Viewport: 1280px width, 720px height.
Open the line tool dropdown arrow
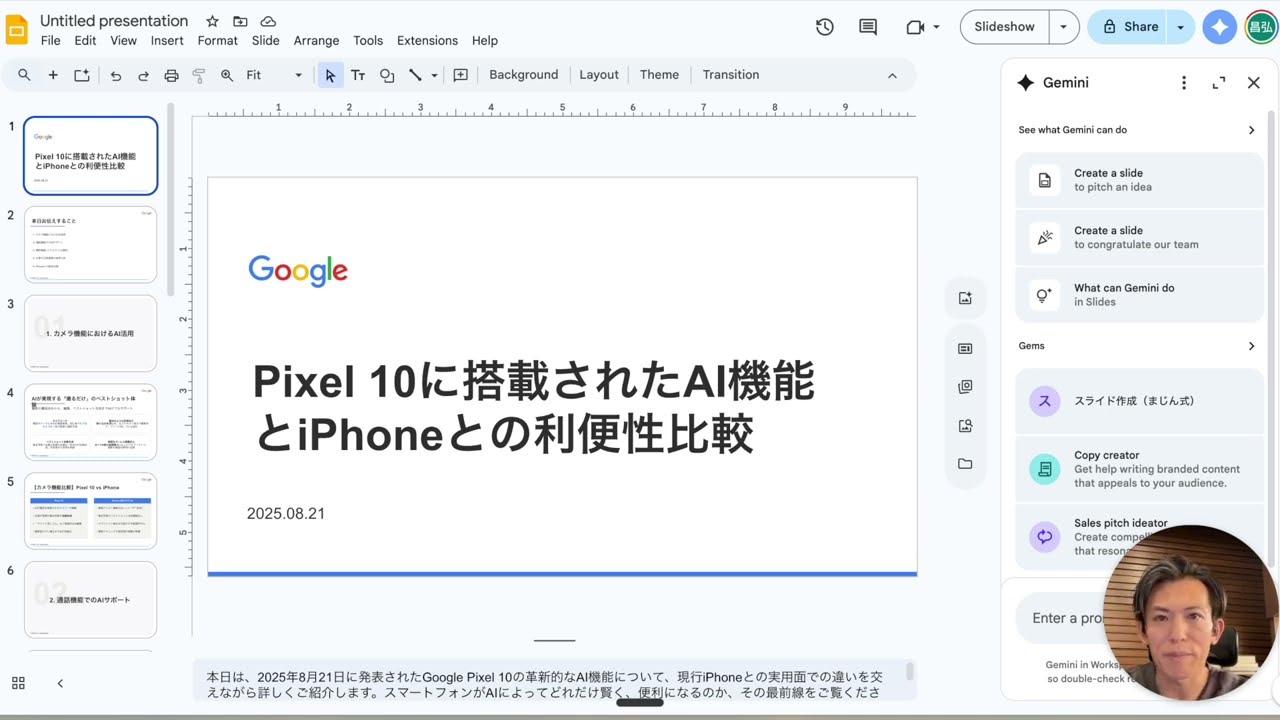click(x=434, y=75)
